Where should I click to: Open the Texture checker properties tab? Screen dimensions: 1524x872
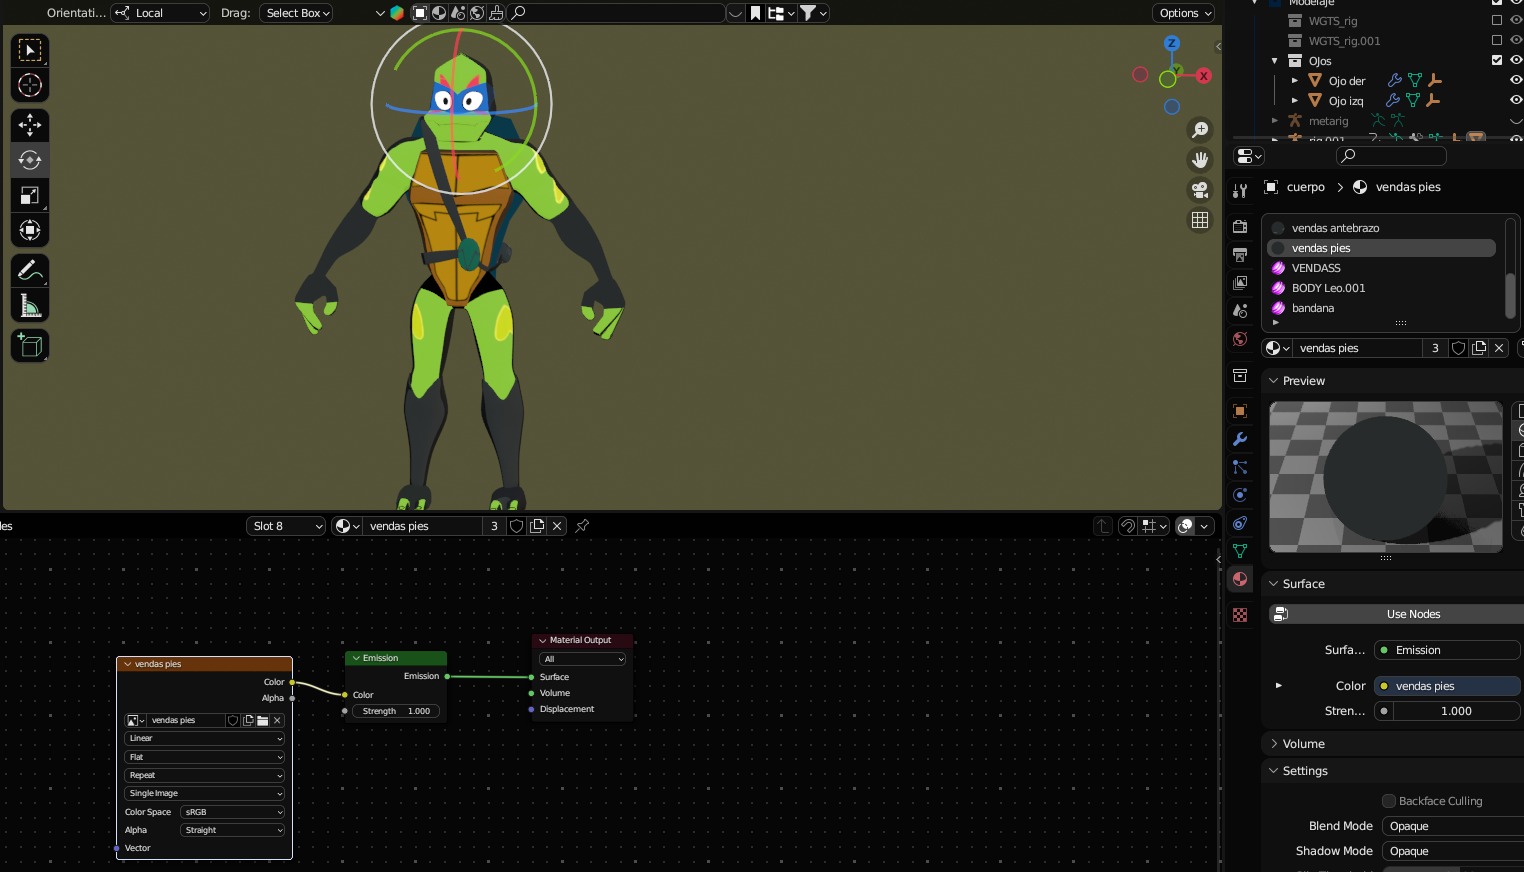1240,615
